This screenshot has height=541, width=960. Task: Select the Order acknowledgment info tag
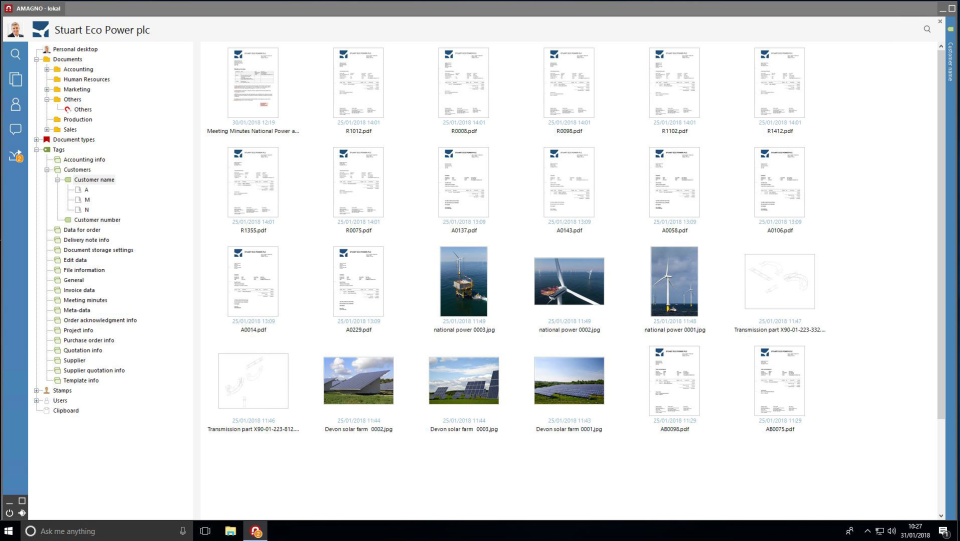coord(100,320)
